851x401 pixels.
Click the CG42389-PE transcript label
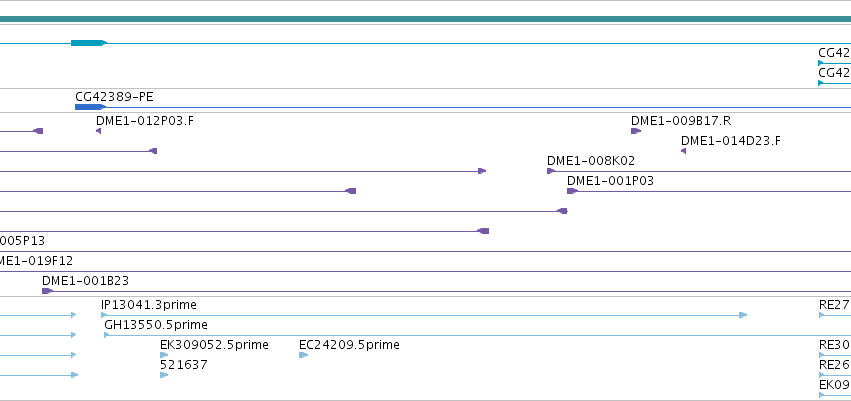pyautogui.click(x=114, y=97)
